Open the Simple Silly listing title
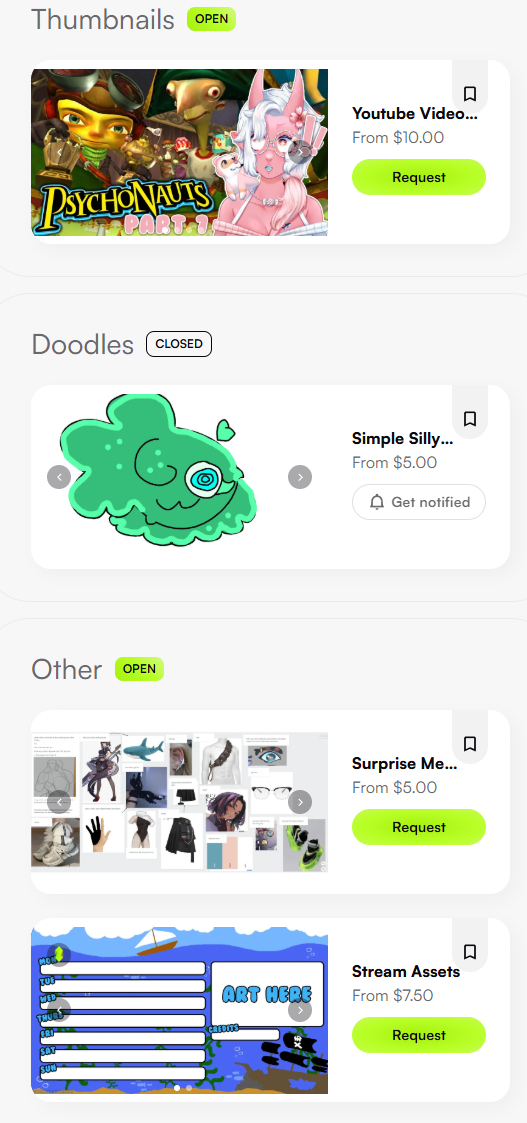Viewport: 527px width, 1123px height. pos(402,438)
